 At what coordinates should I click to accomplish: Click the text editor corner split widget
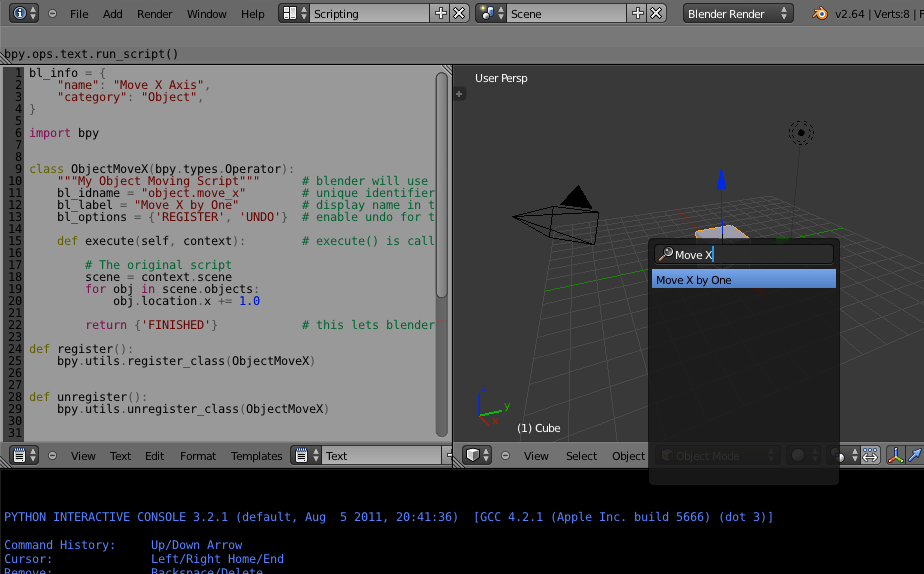point(447,70)
